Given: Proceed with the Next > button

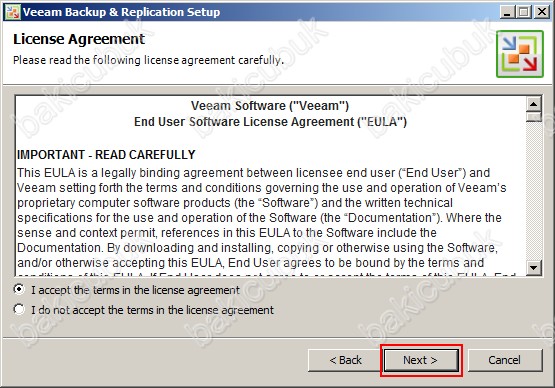Looking at the screenshot, I should (421, 360).
